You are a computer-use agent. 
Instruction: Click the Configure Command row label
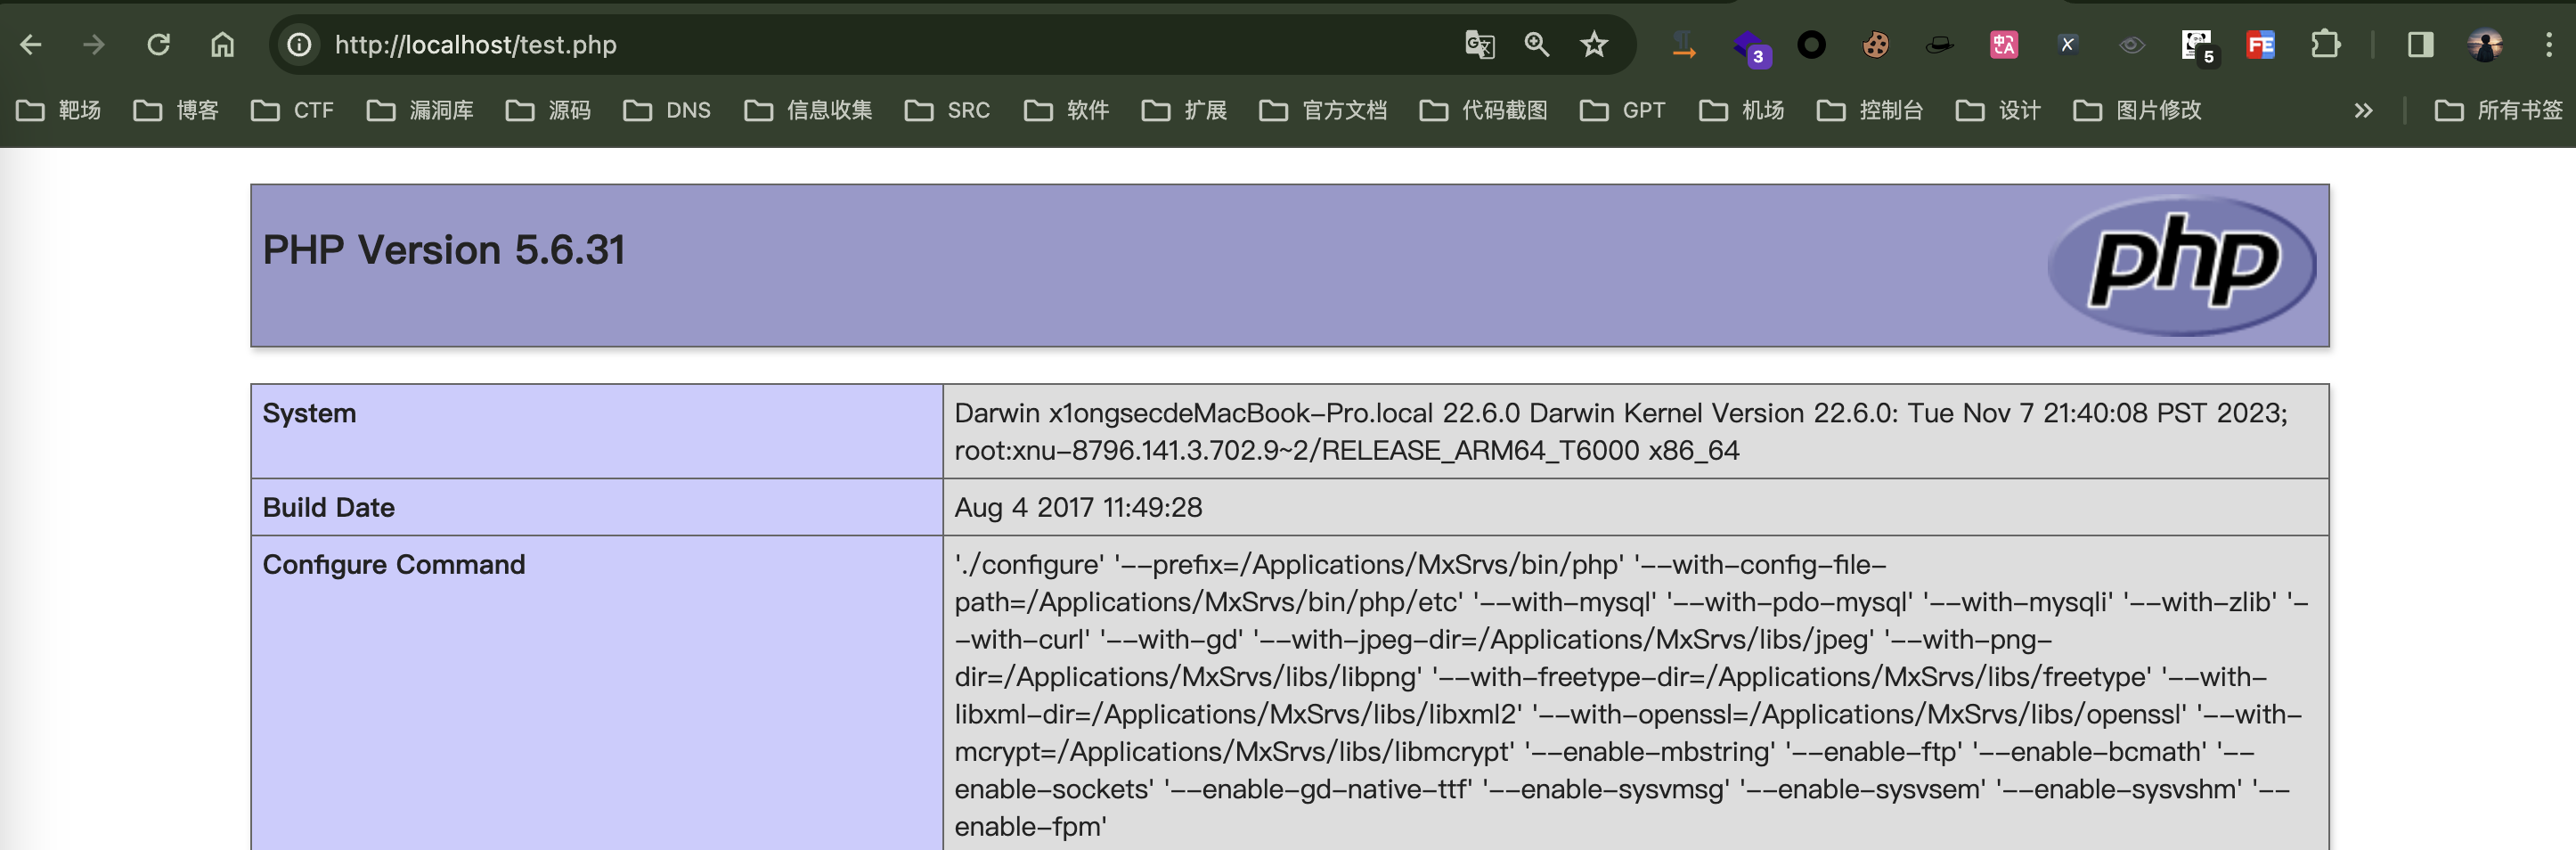[x=394, y=564]
